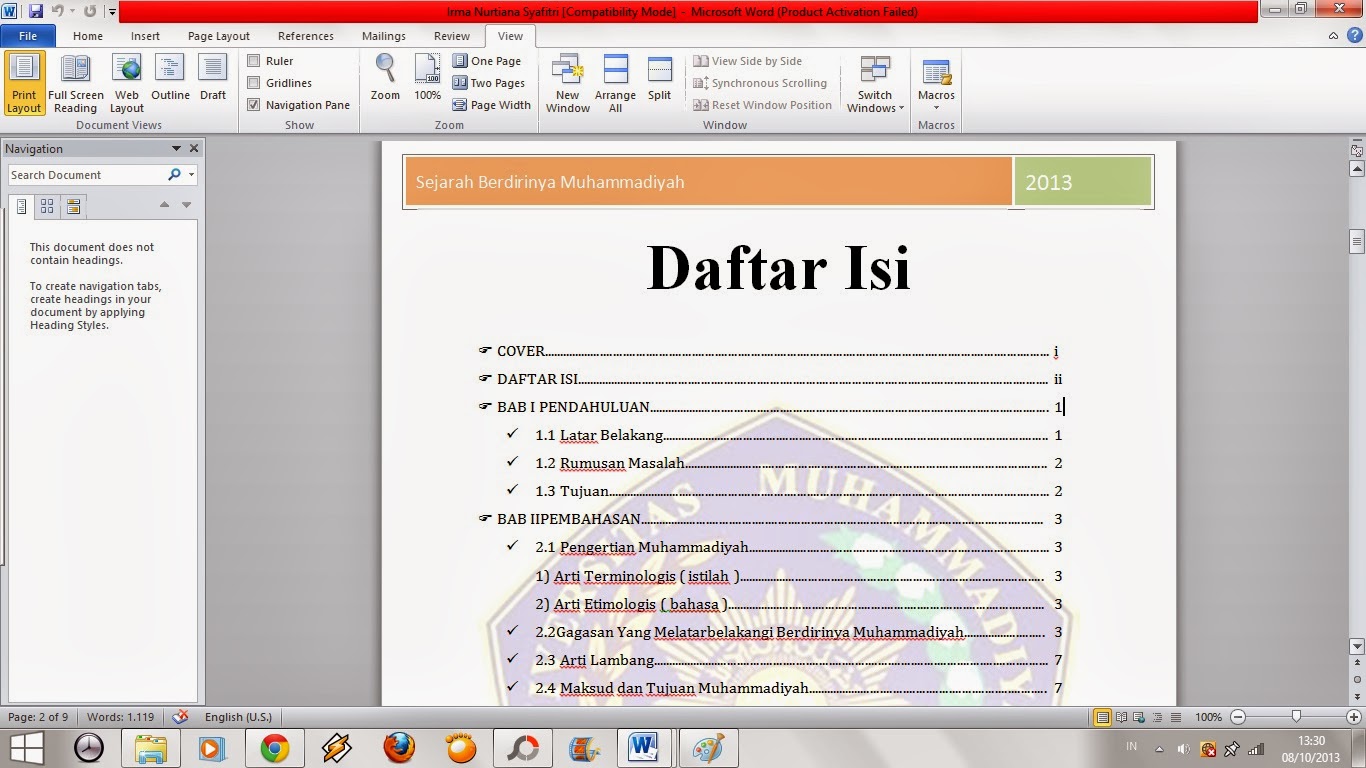The image size is (1366, 768).
Task: Switch to Draft view
Action: [x=213, y=79]
